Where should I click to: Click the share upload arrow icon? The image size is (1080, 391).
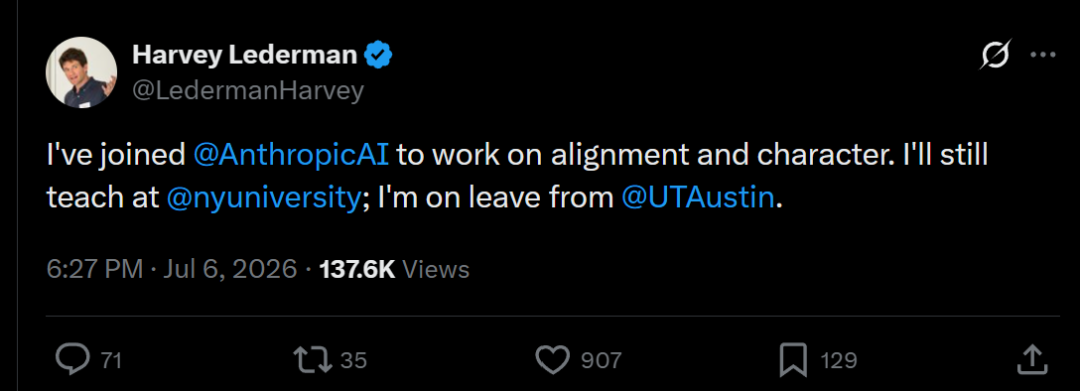pos(1032,359)
